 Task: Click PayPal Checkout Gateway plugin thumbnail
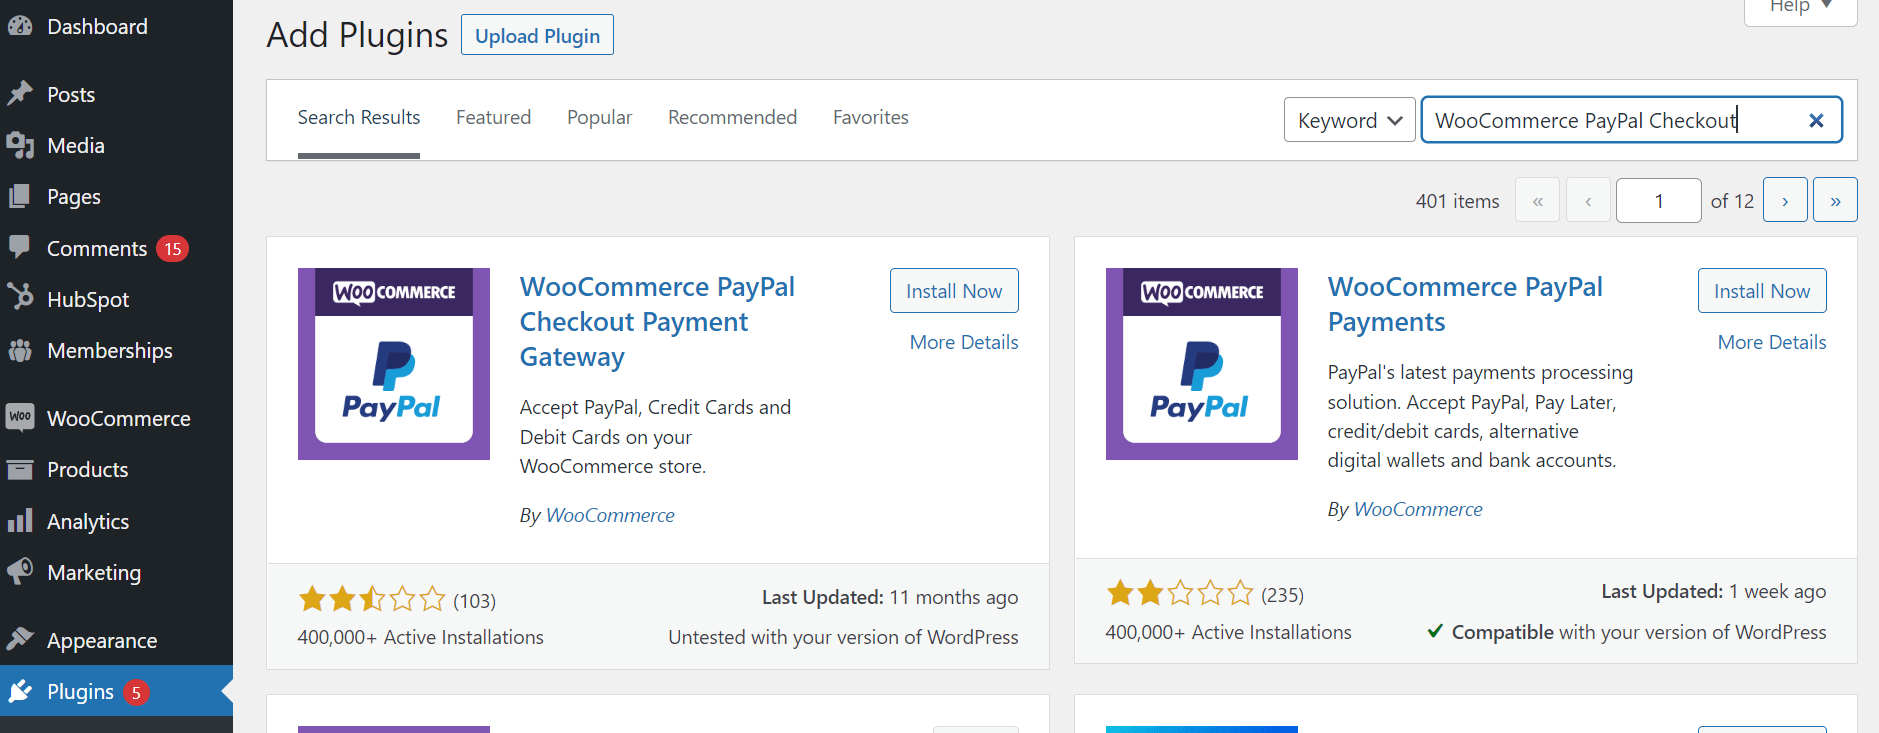point(394,364)
